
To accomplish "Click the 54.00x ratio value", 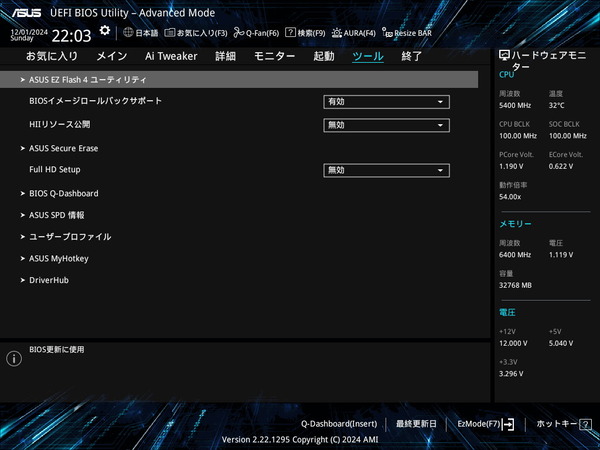I will pos(510,197).
